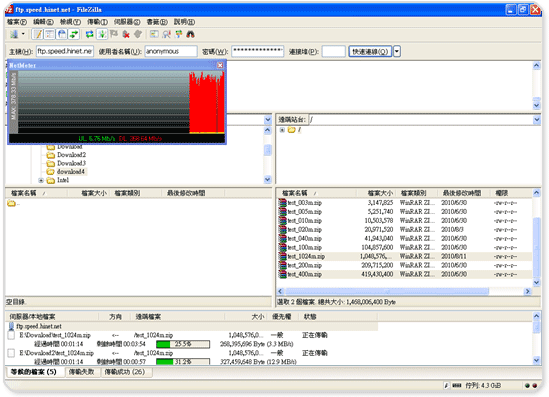This screenshot has width=549, height=397.
Task: Select the test_200m.zip remote file row
Action: (x=405, y=265)
